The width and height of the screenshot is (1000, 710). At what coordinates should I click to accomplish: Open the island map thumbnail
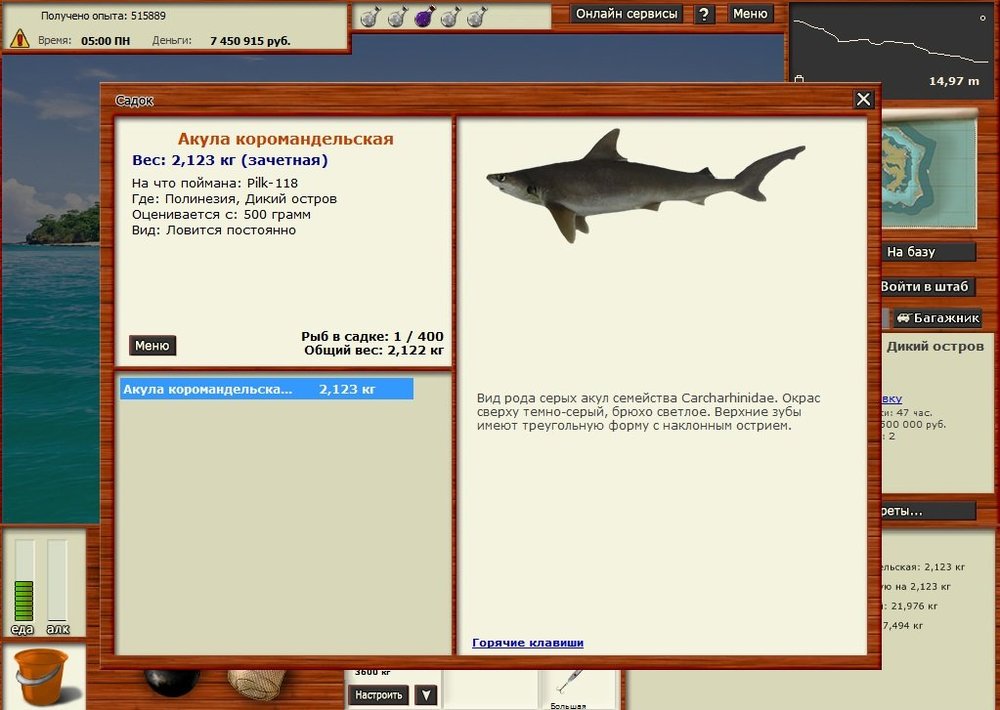click(930, 170)
